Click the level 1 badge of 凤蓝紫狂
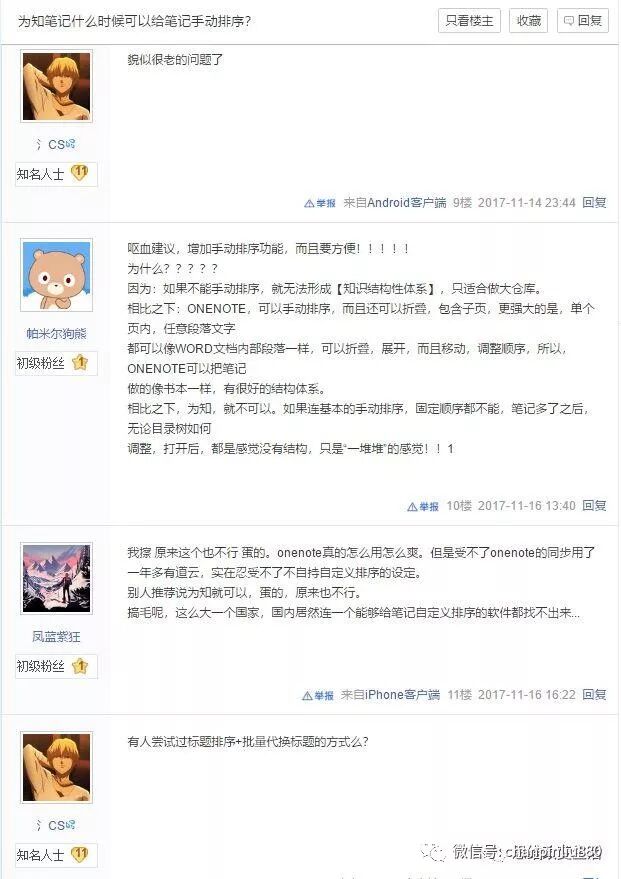621x879 pixels. (x=80, y=666)
